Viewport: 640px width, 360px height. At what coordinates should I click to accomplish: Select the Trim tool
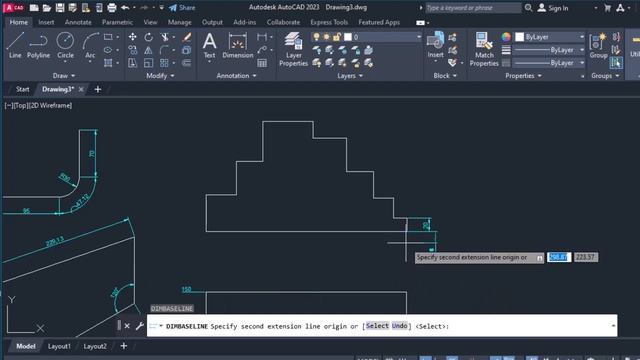point(164,37)
